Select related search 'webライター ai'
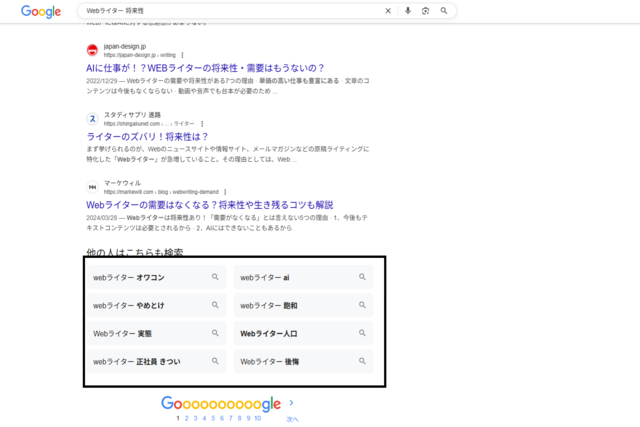 [303, 277]
